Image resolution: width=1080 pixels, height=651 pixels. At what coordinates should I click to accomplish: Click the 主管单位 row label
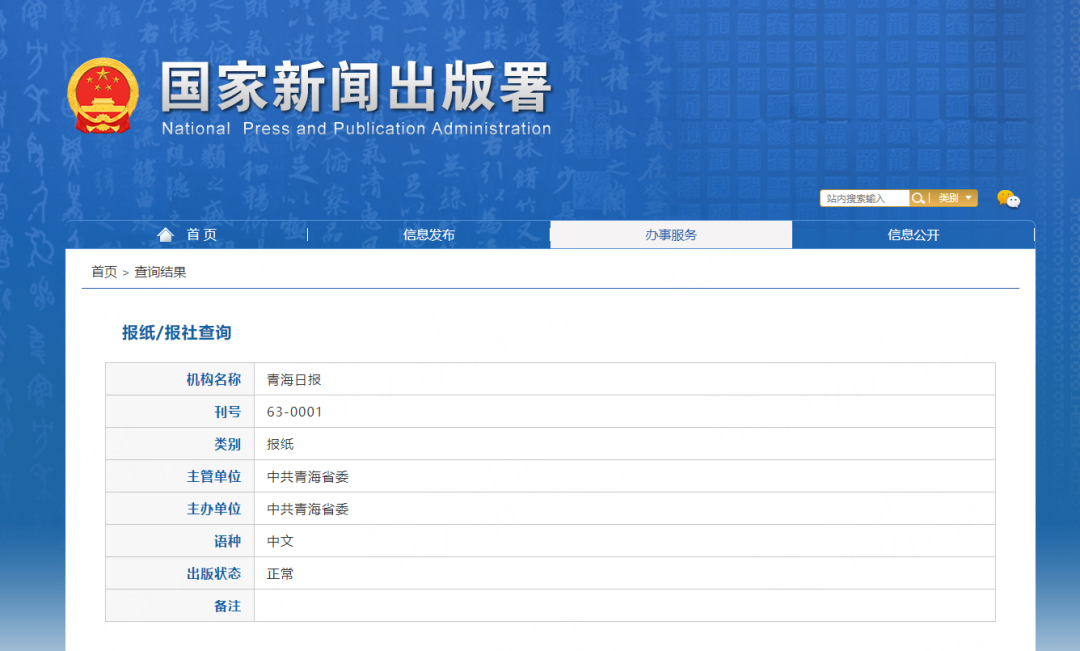click(214, 477)
